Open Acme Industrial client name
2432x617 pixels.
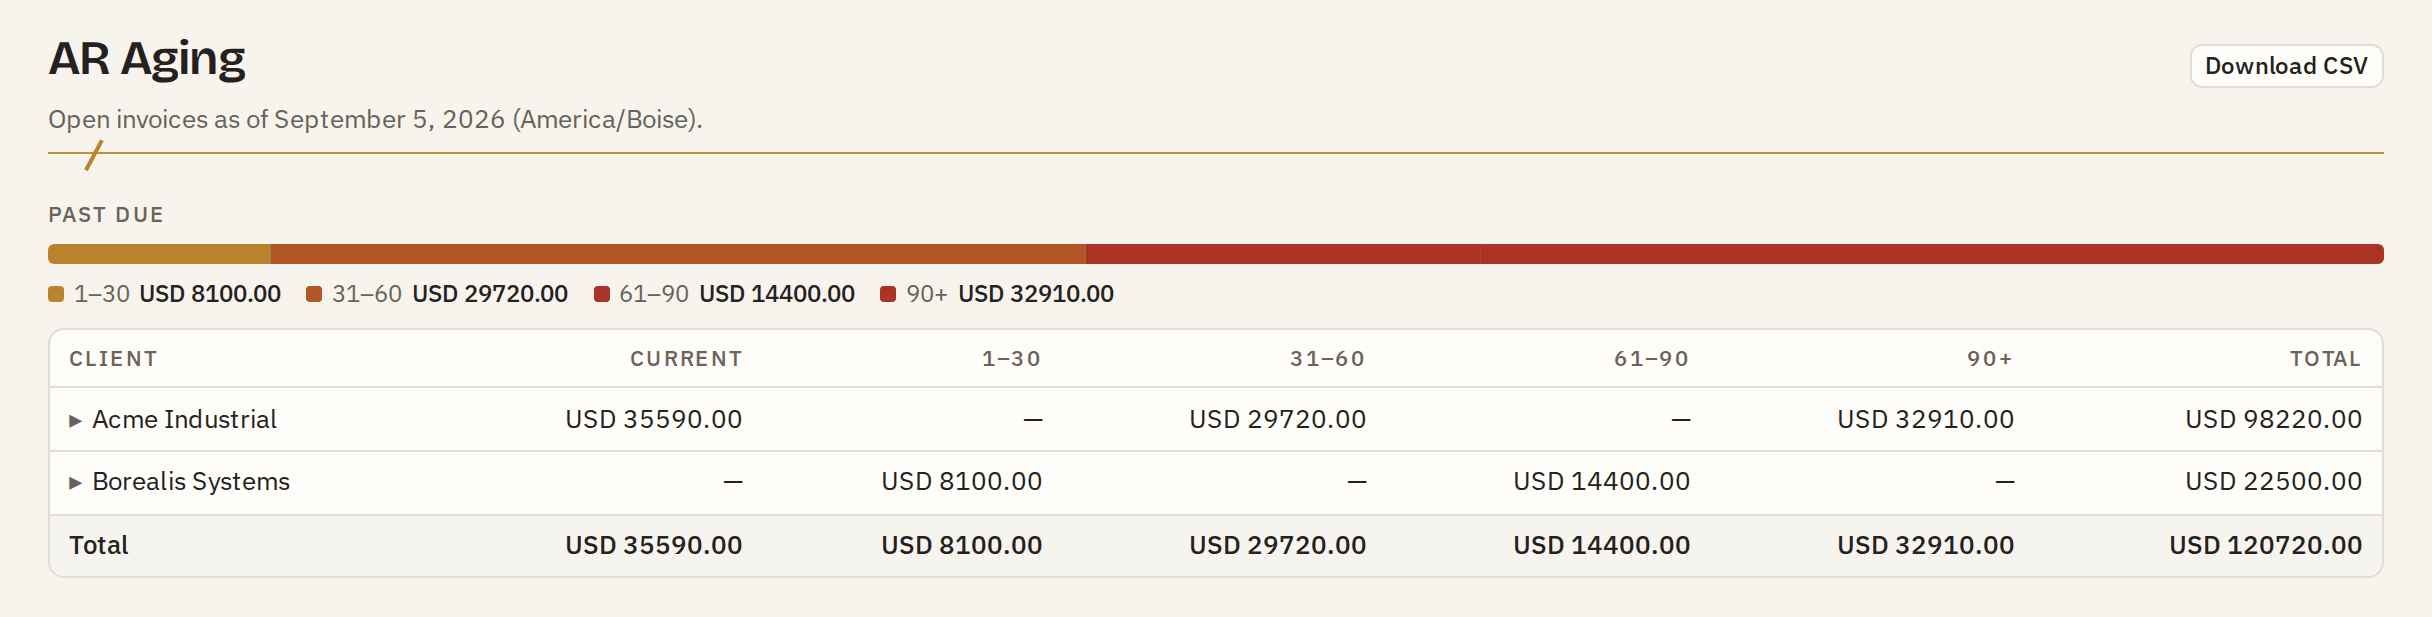[184, 419]
